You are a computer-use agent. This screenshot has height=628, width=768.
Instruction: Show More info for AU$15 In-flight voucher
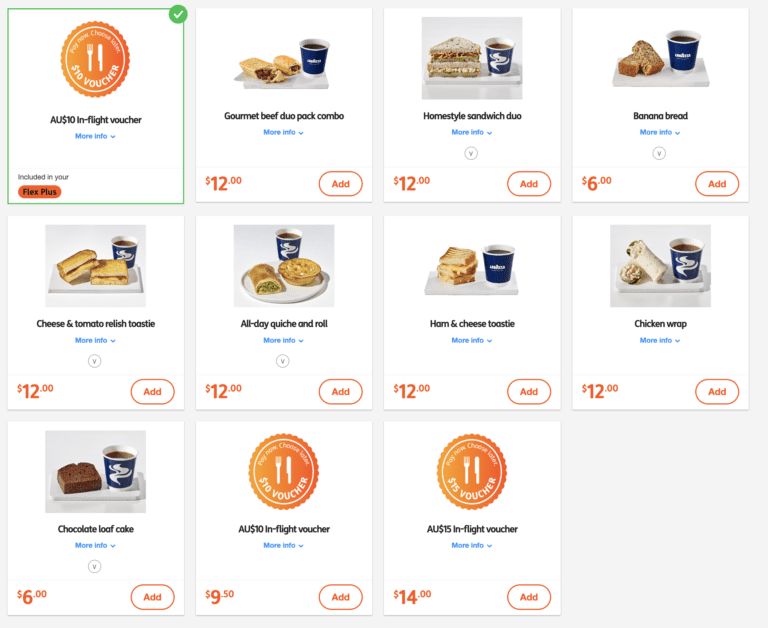point(472,545)
